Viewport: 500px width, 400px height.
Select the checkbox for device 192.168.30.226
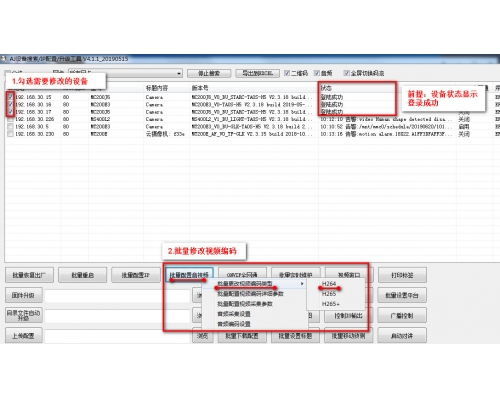click(10, 119)
